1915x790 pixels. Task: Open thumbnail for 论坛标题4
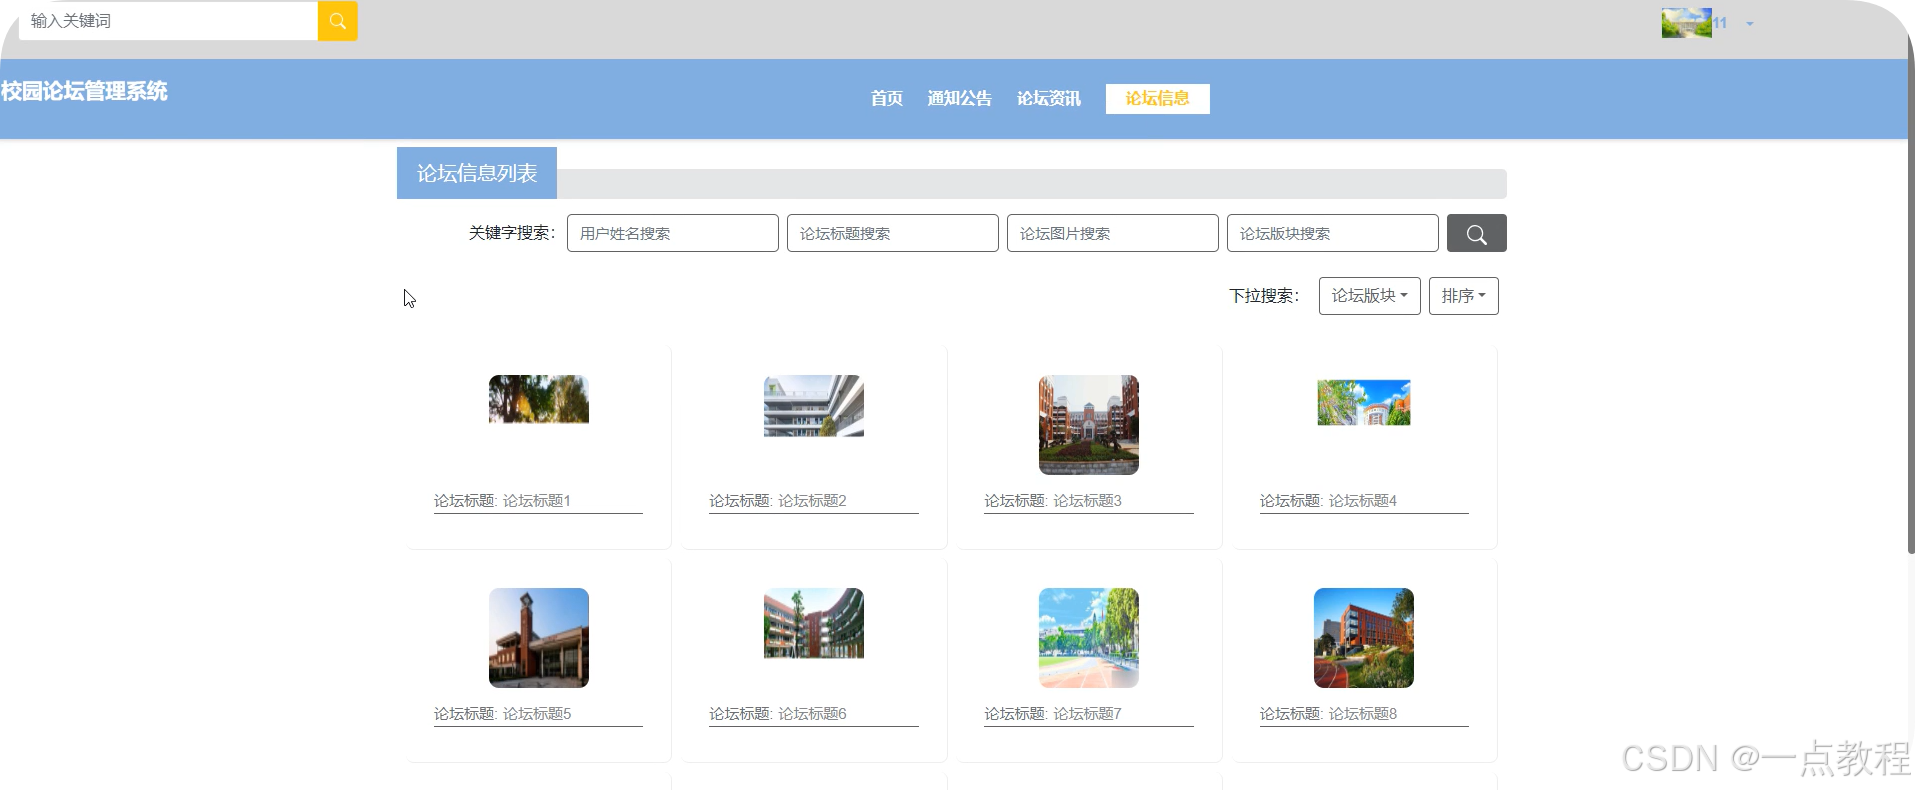1364,402
